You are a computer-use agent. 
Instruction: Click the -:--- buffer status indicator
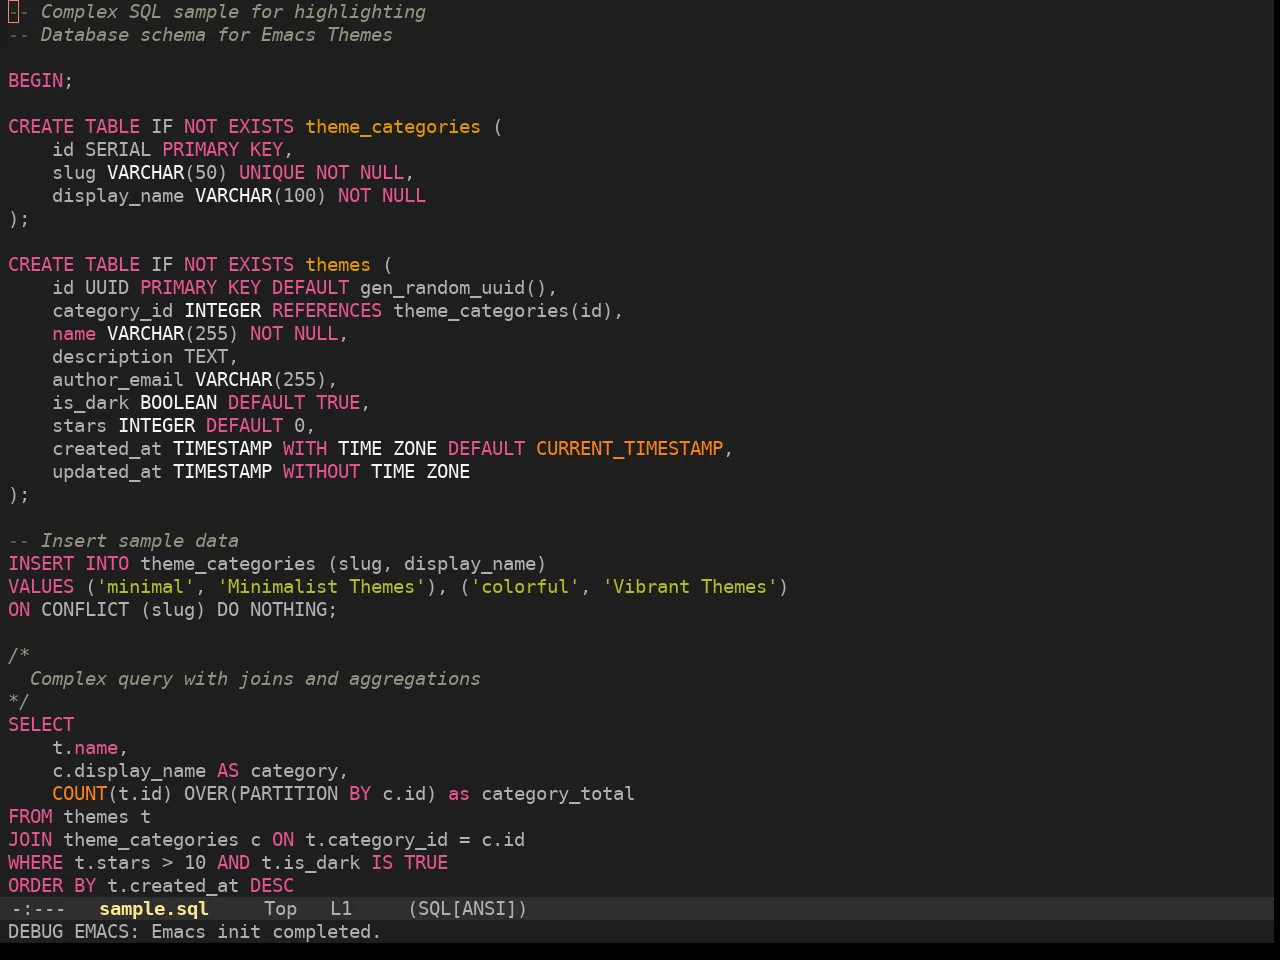pyautogui.click(x=38, y=909)
